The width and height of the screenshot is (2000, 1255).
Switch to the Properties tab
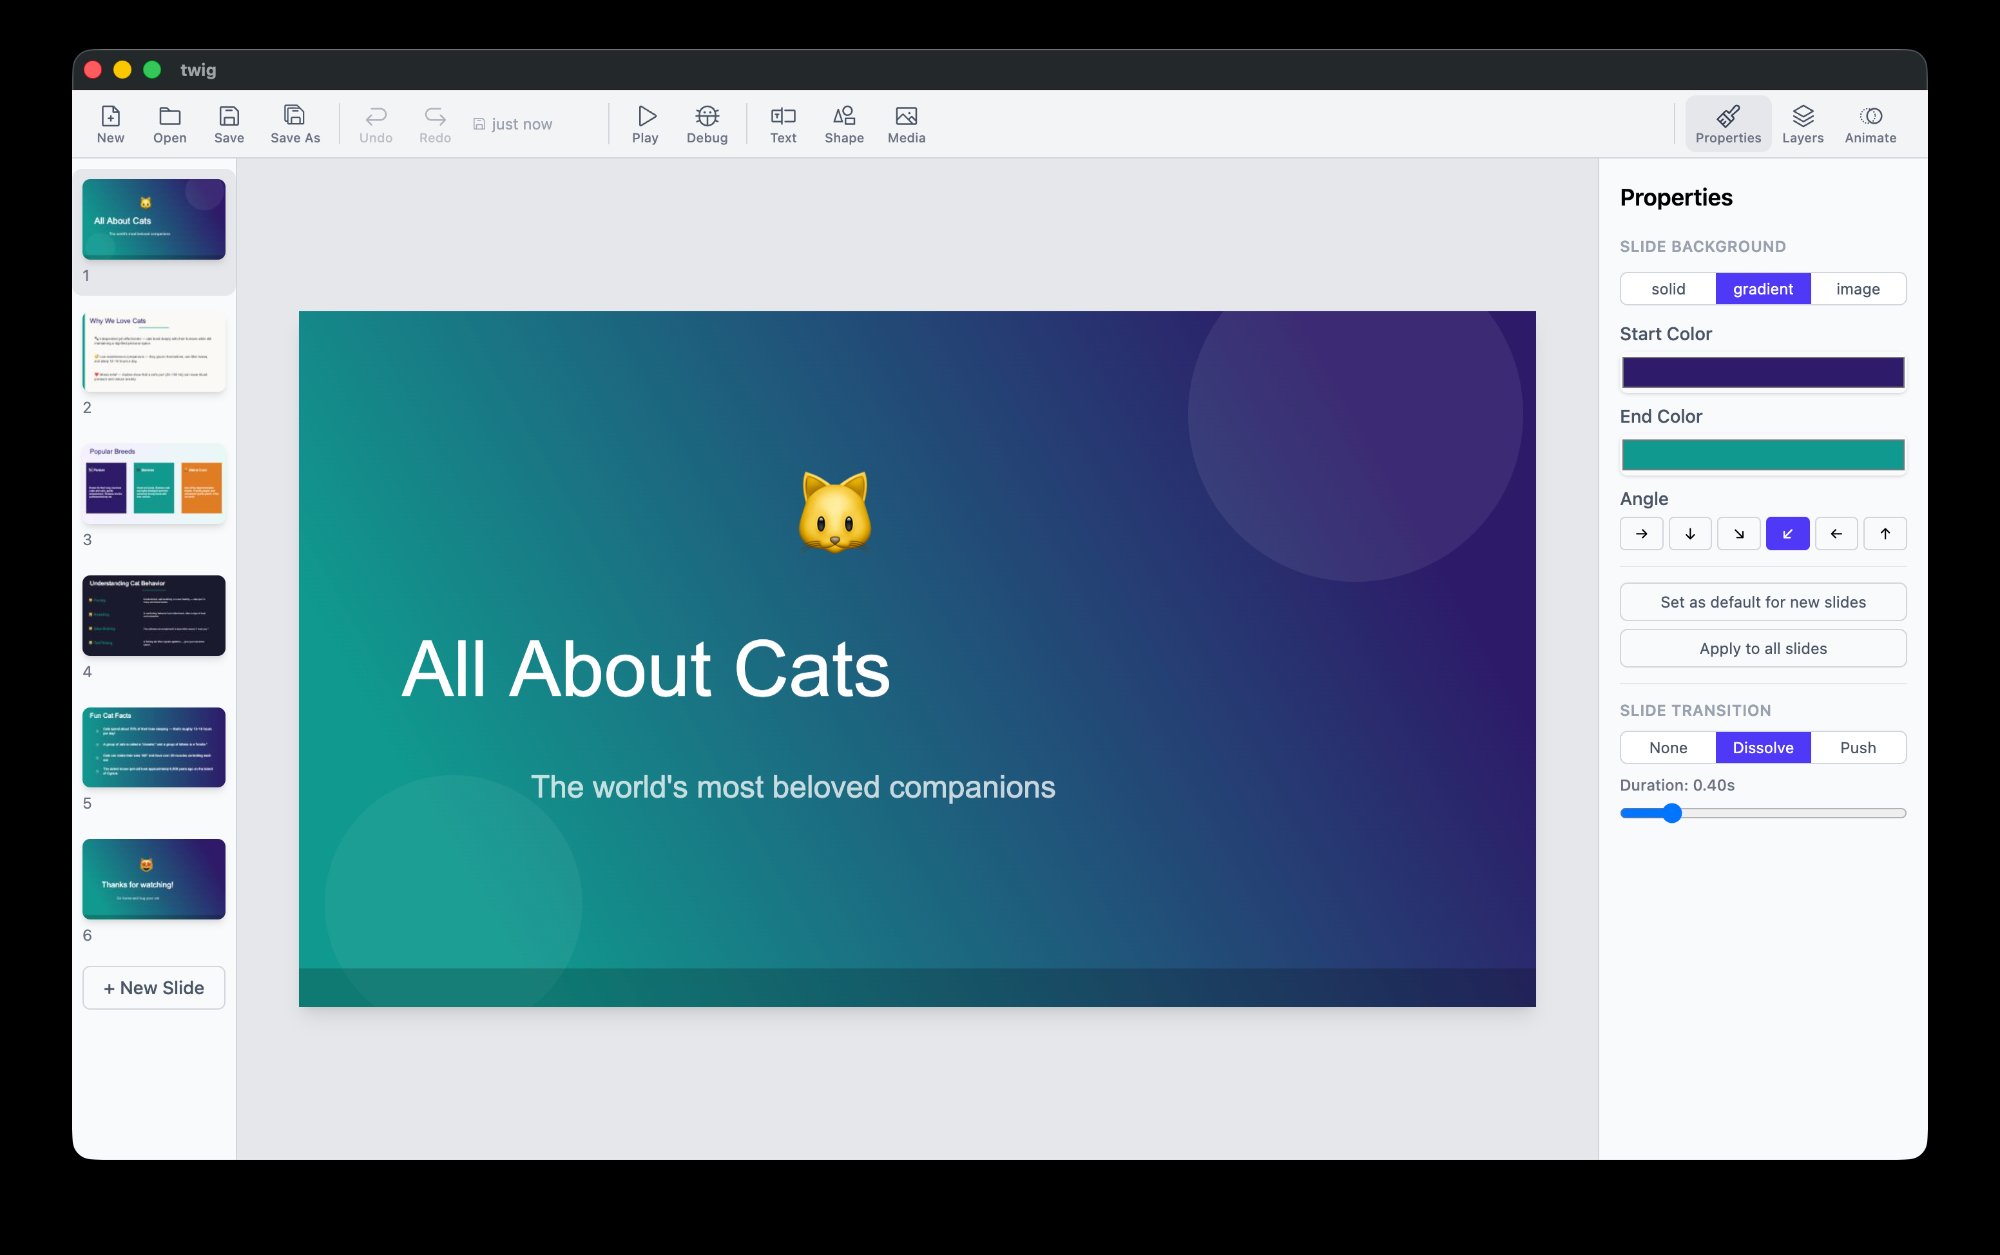pyautogui.click(x=1727, y=122)
